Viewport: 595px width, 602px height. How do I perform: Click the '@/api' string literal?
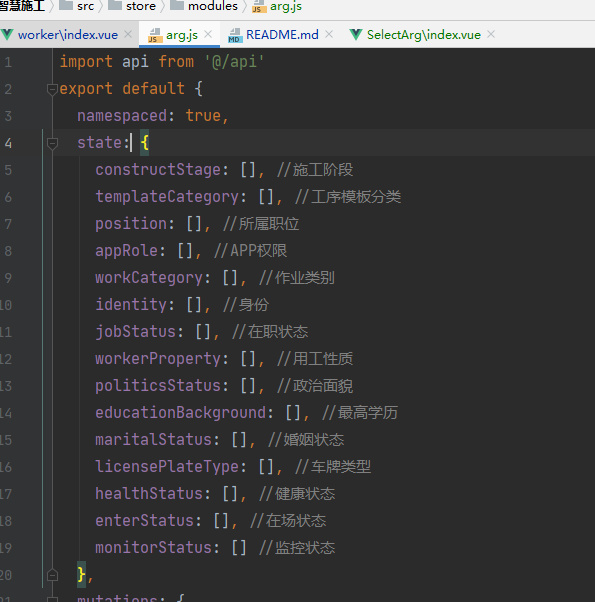234,62
